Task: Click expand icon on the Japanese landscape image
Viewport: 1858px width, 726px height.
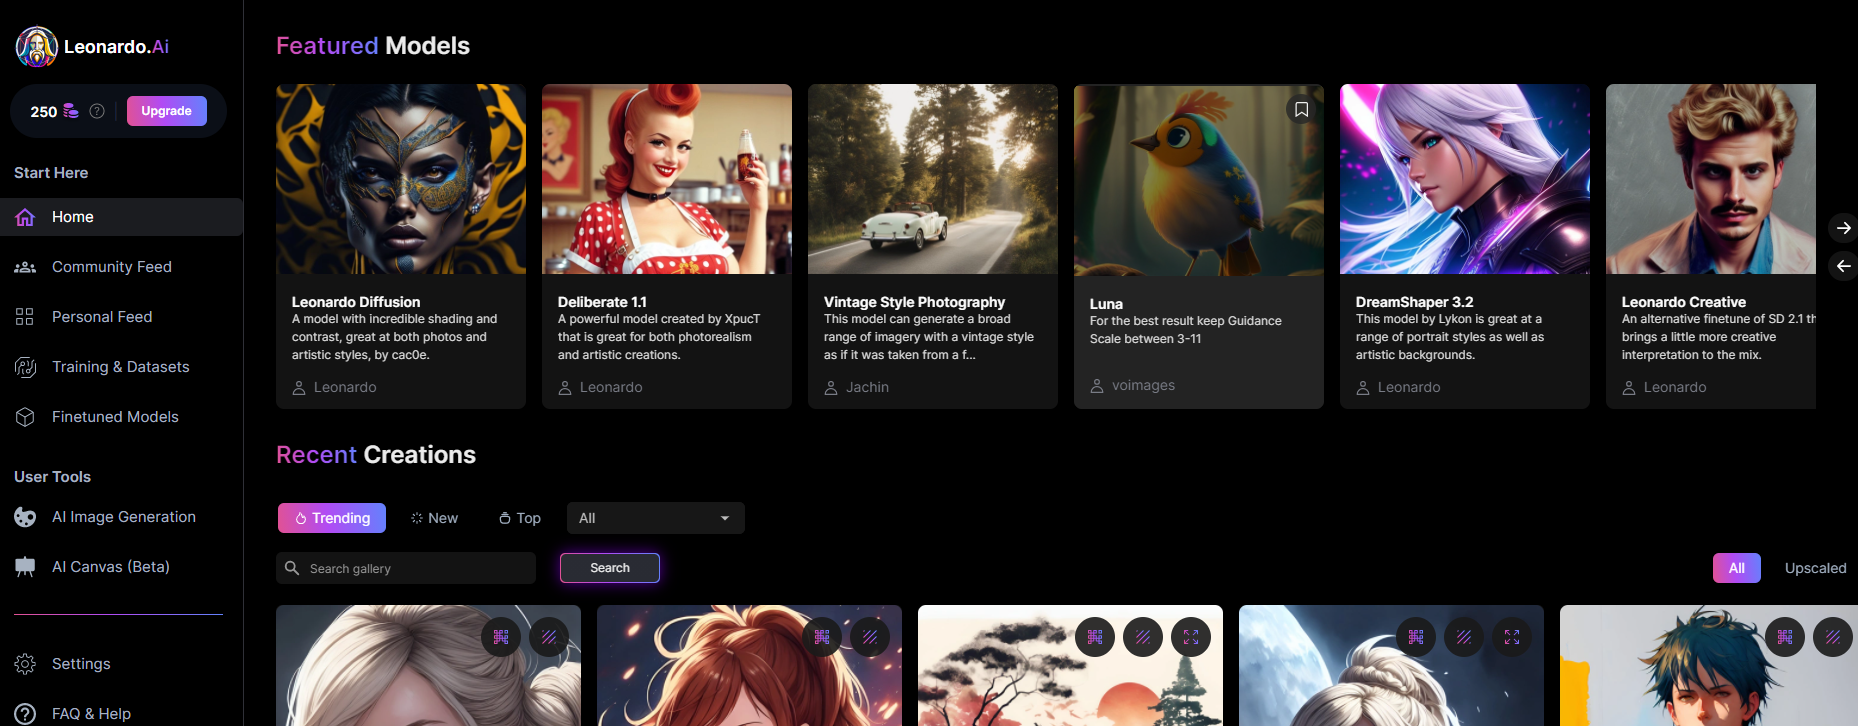Action: pyautogui.click(x=1190, y=637)
